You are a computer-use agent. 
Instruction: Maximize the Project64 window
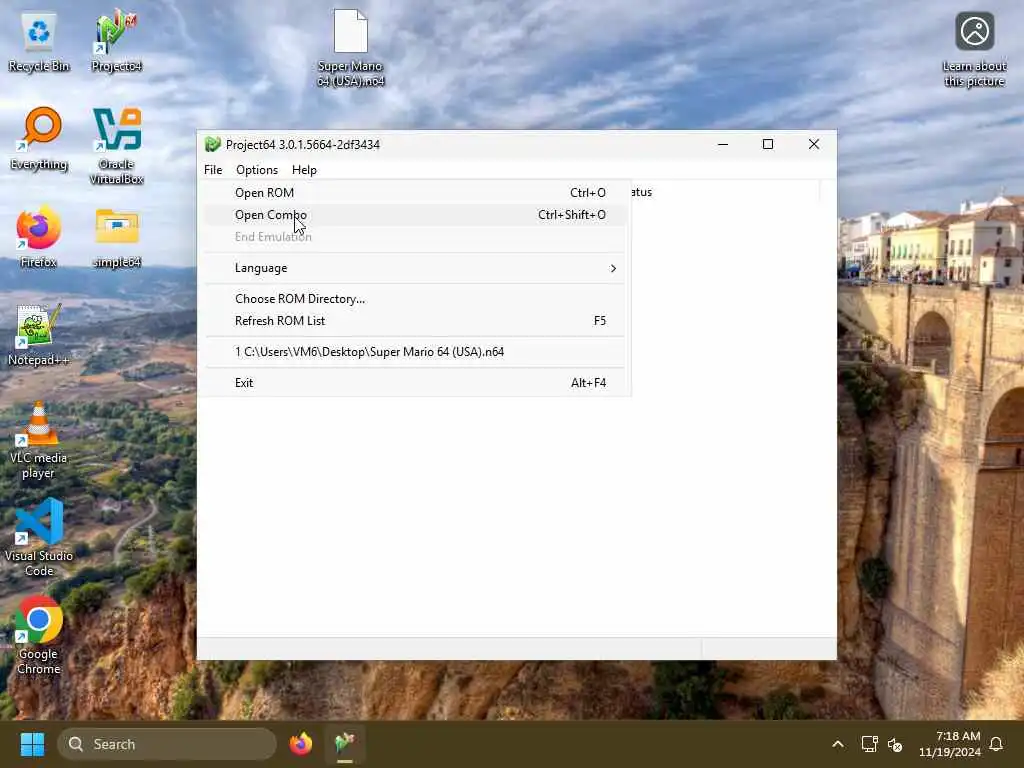[768, 144]
